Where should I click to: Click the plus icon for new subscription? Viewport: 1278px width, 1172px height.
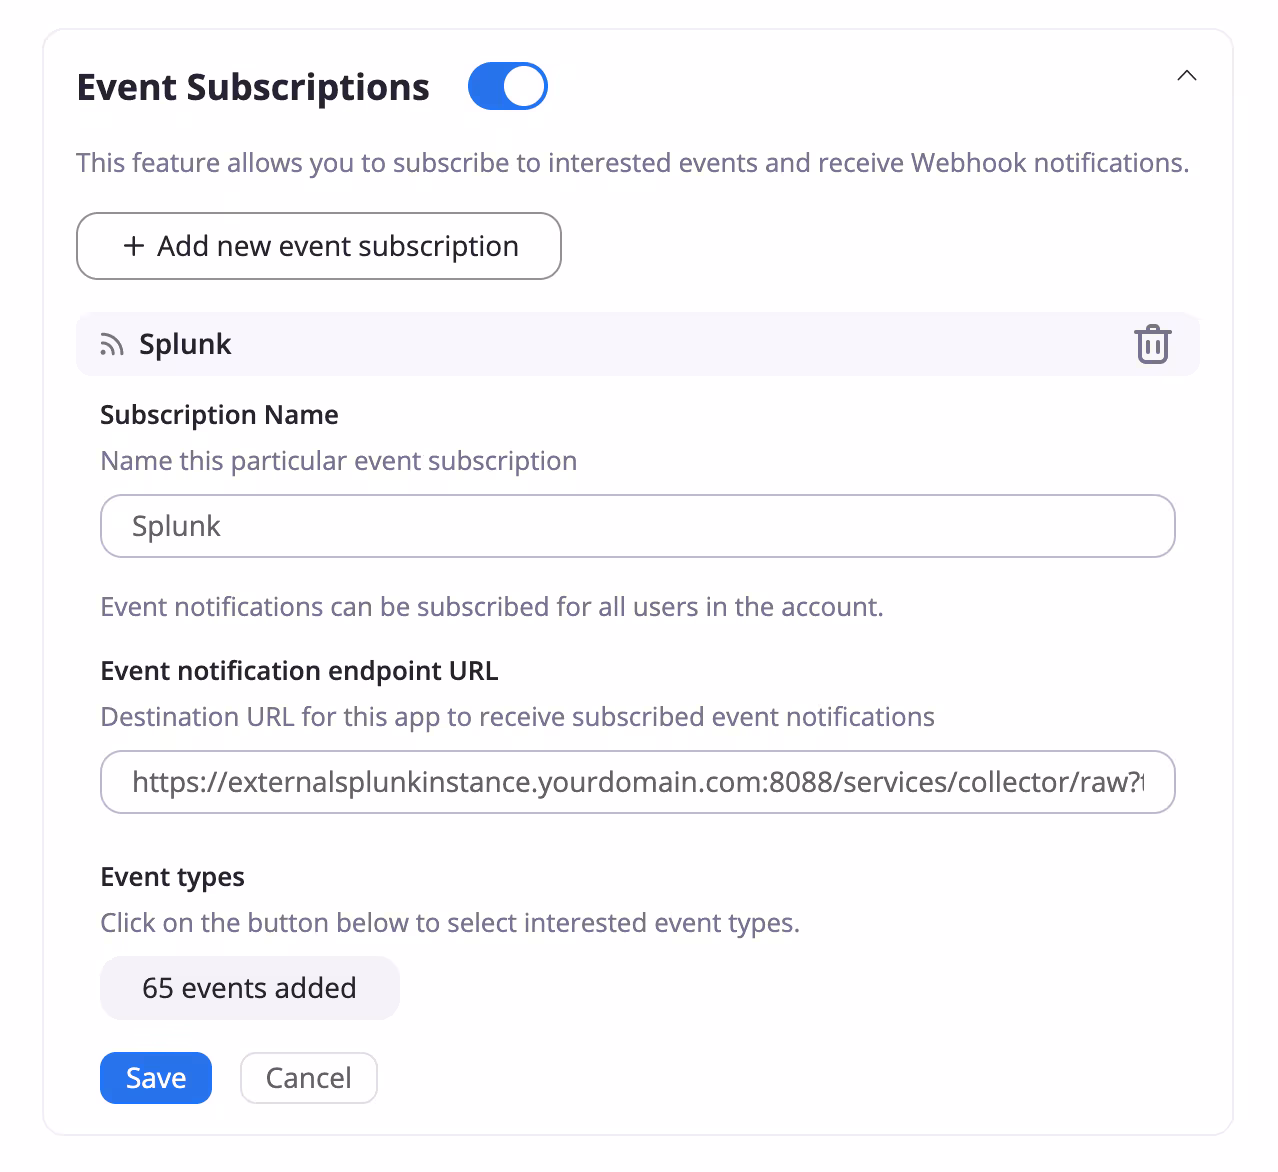tap(134, 246)
